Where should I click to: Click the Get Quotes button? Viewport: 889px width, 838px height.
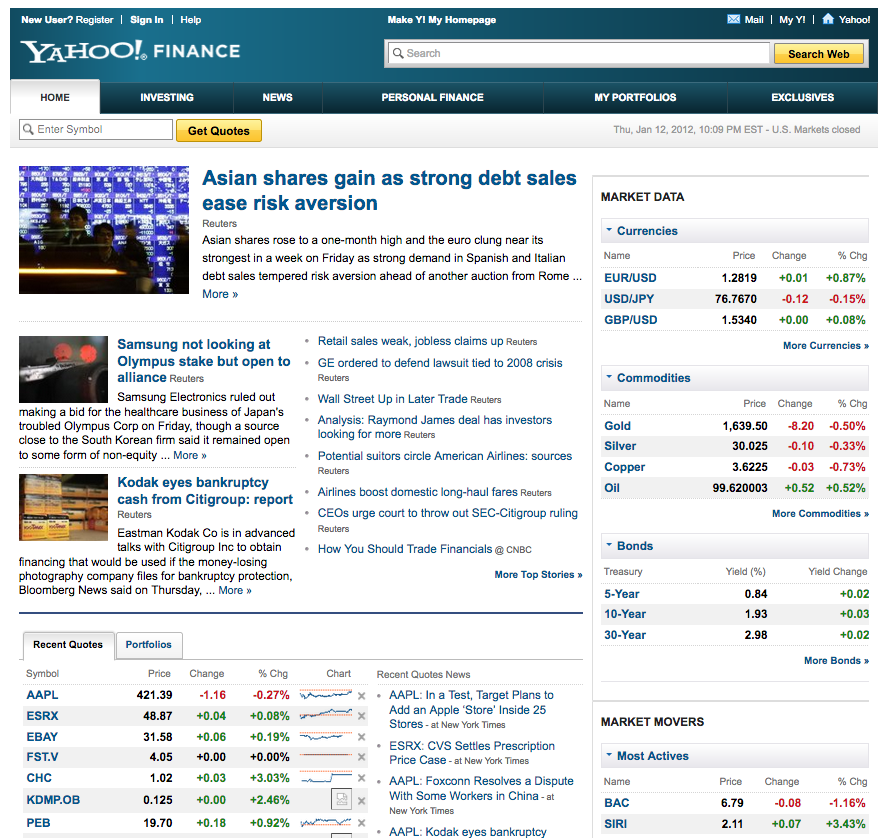click(219, 130)
